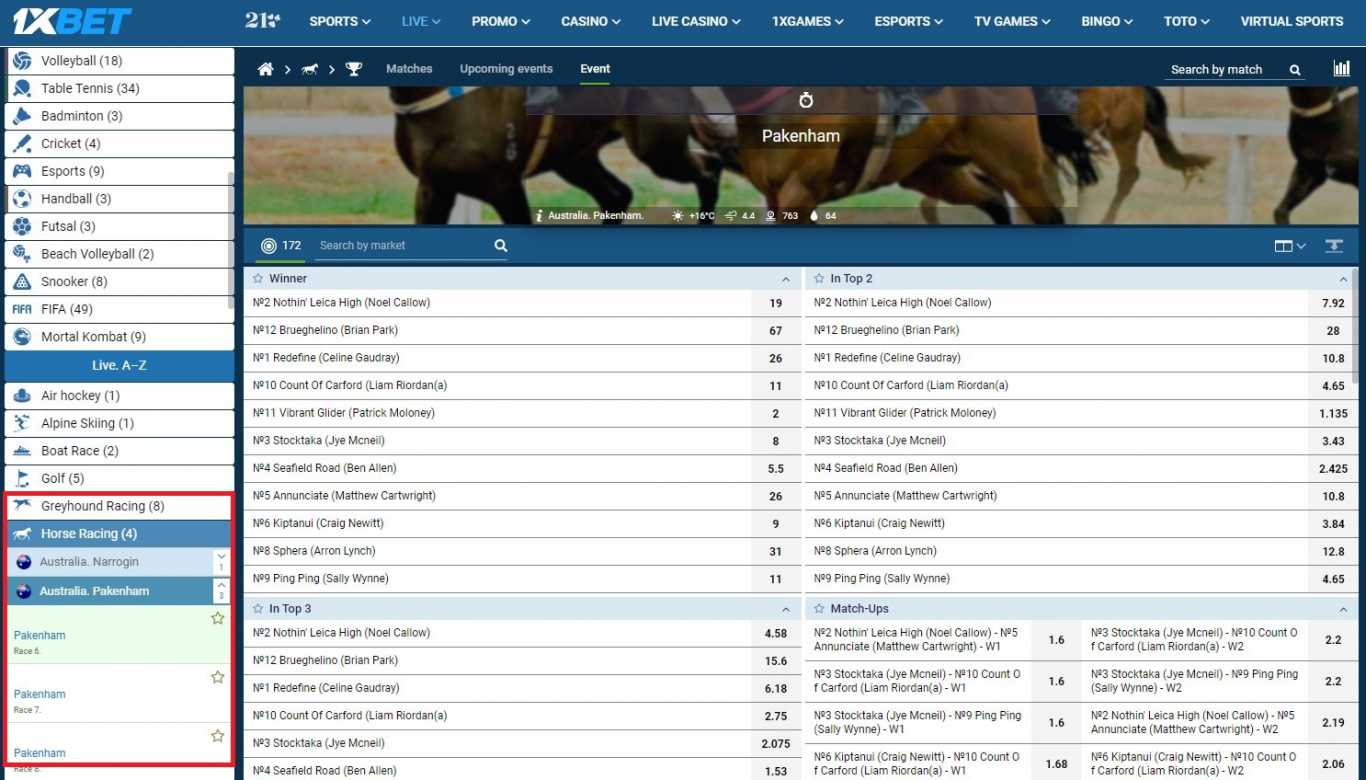This screenshot has height=780, width=1366.
Task: Click the markets panel vertical scrollbar
Action: 1354,326
